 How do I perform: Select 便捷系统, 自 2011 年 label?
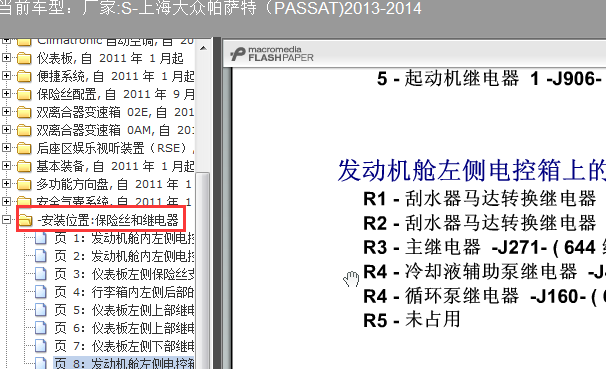(x=115, y=76)
